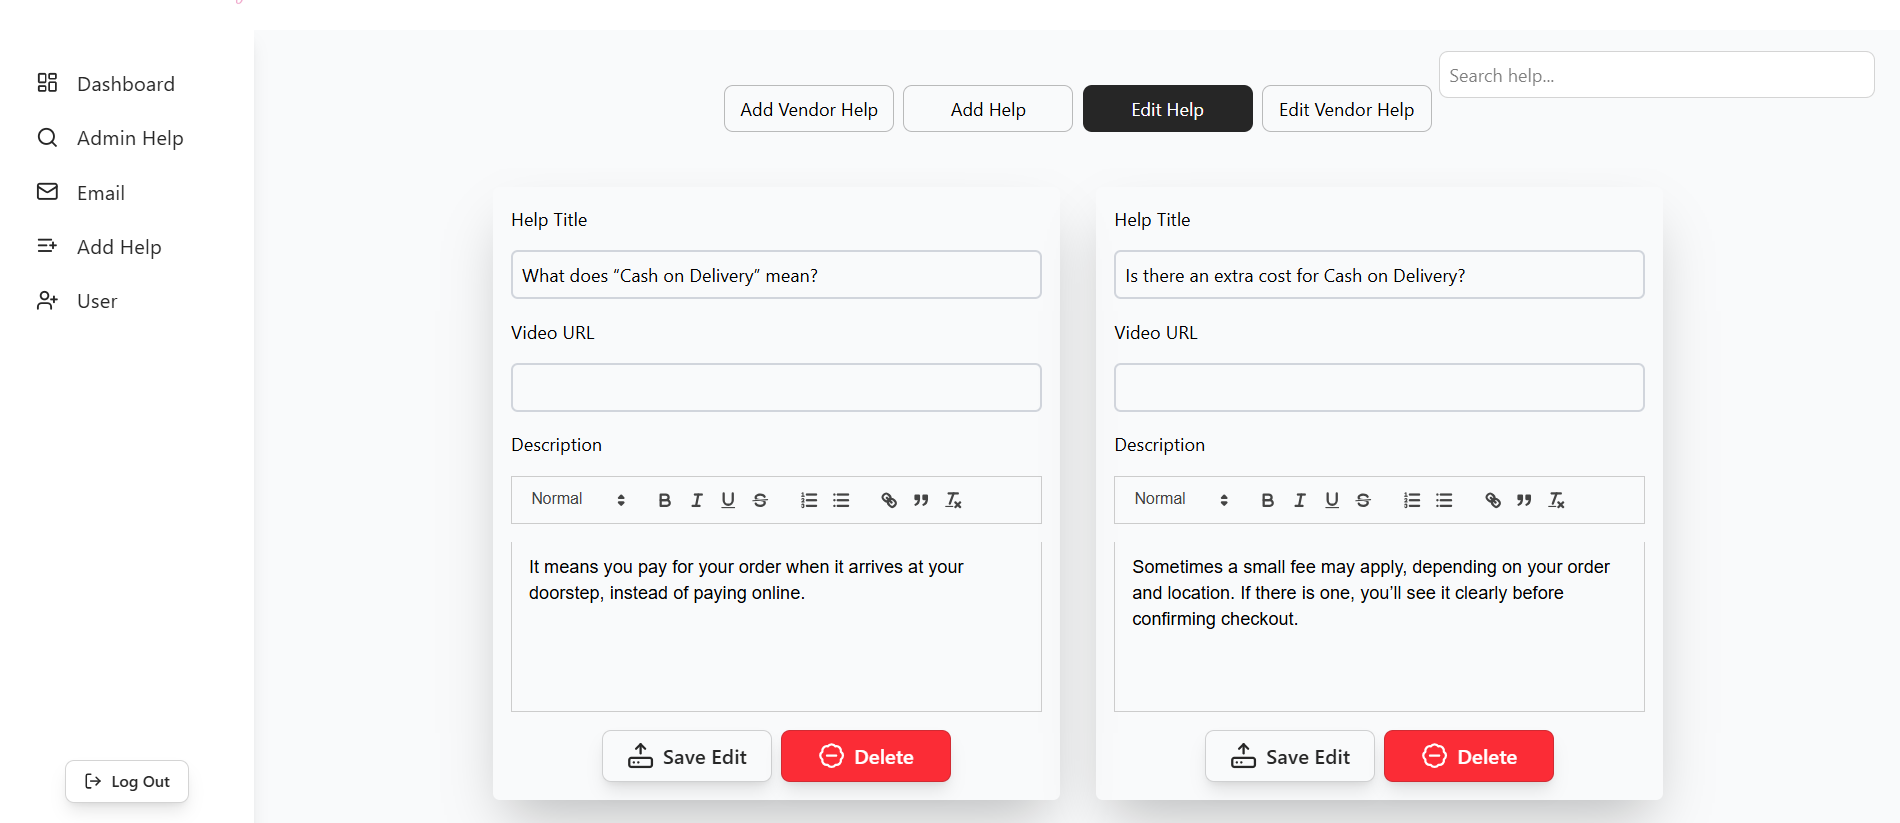The image size is (1900, 823).
Task: Insert bullet list in the second card editor
Action: 1444,500
